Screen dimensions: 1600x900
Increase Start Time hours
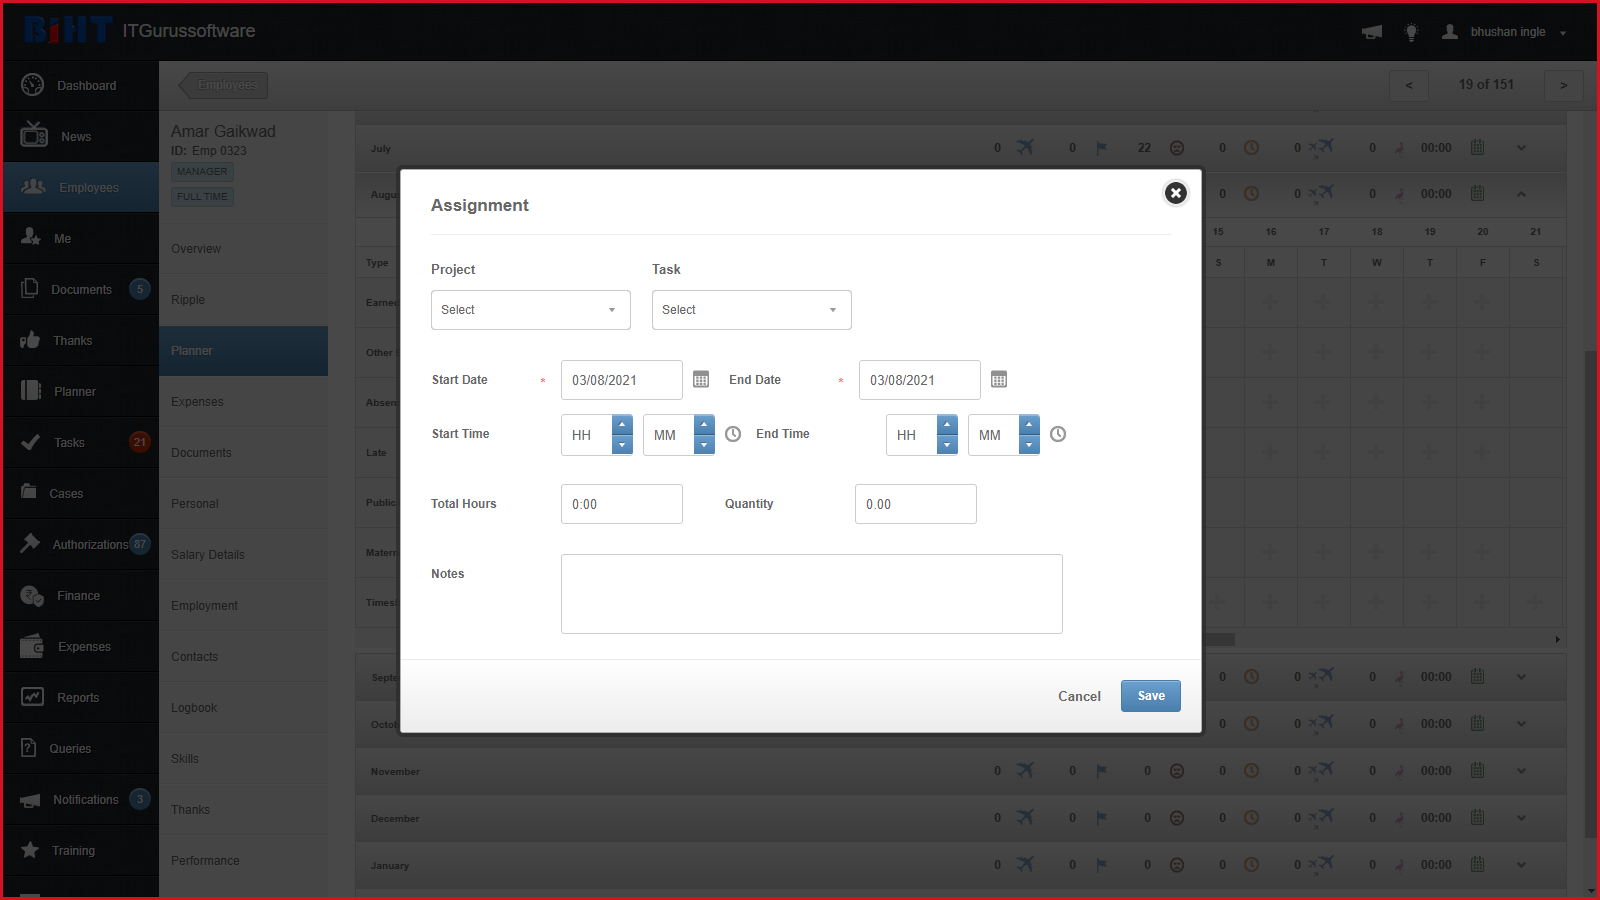(622, 425)
